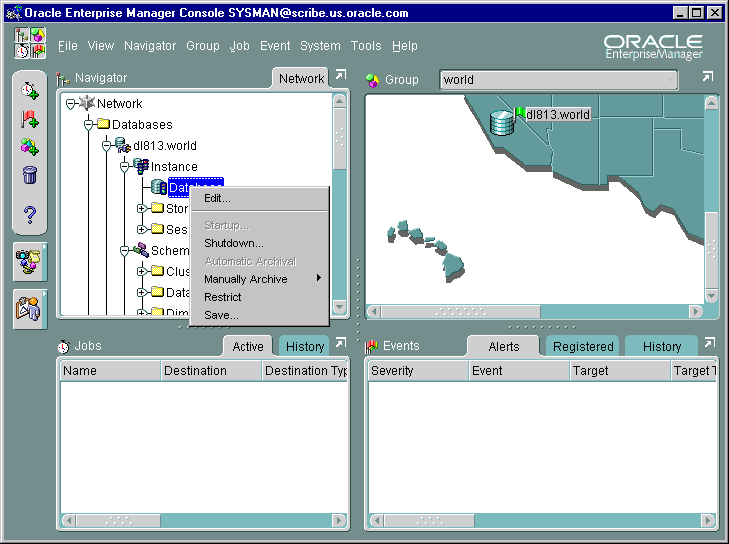Click the dl813.world database icon on the map
The width and height of the screenshot is (729, 544).
pos(502,123)
